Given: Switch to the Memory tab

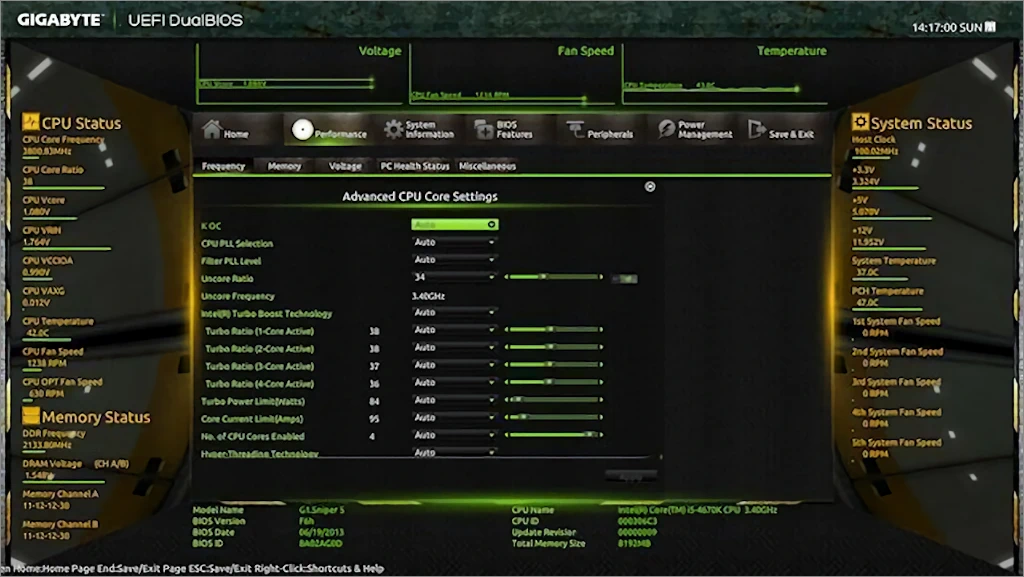Looking at the screenshot, I should (x=284, y=166).
